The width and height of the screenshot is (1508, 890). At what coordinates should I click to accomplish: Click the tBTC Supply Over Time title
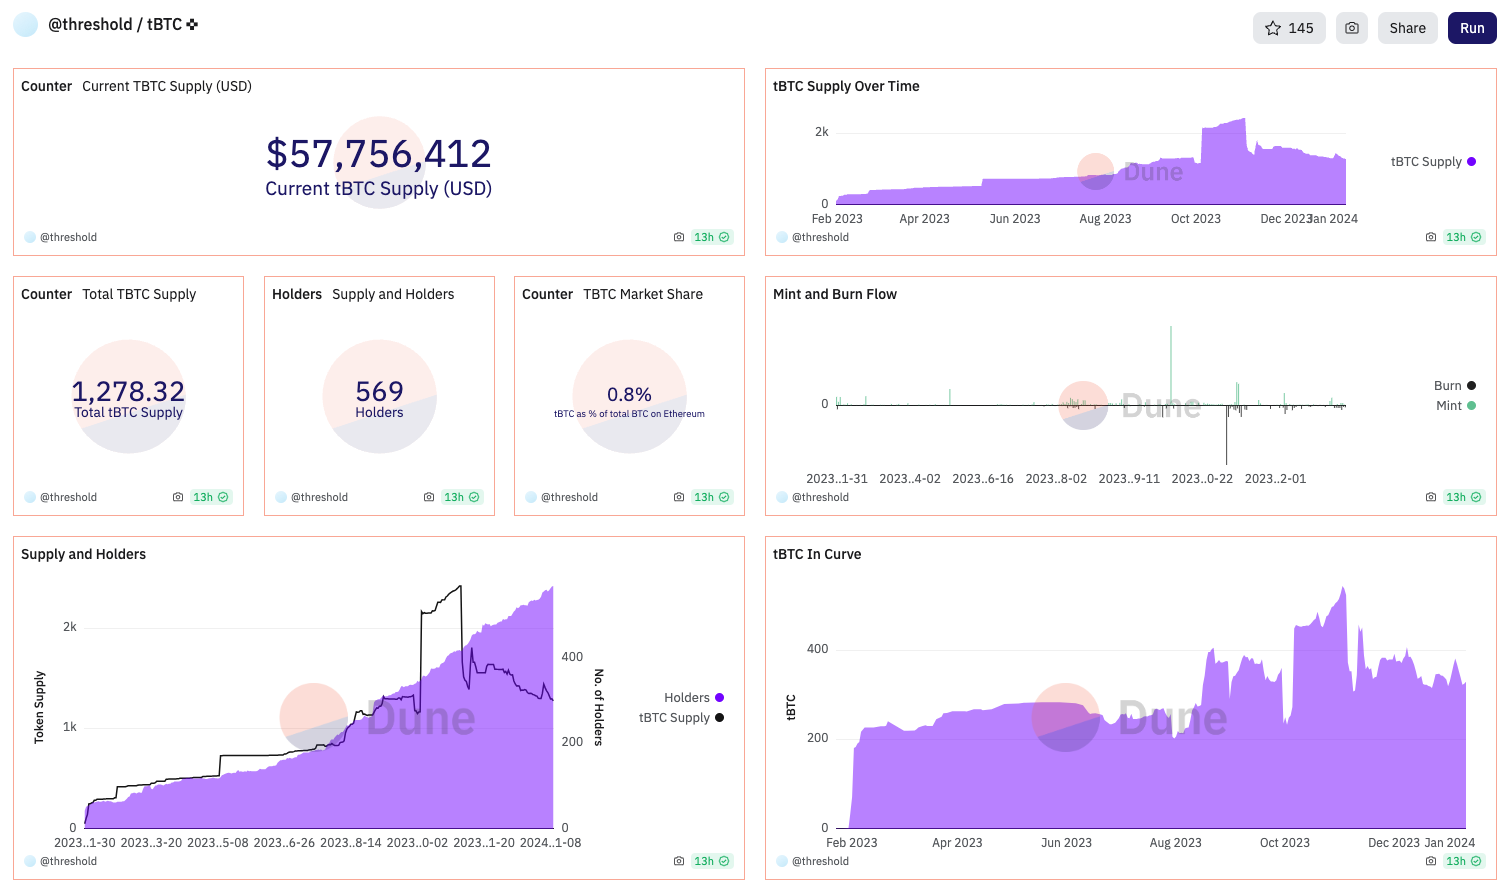click(846, 86)
